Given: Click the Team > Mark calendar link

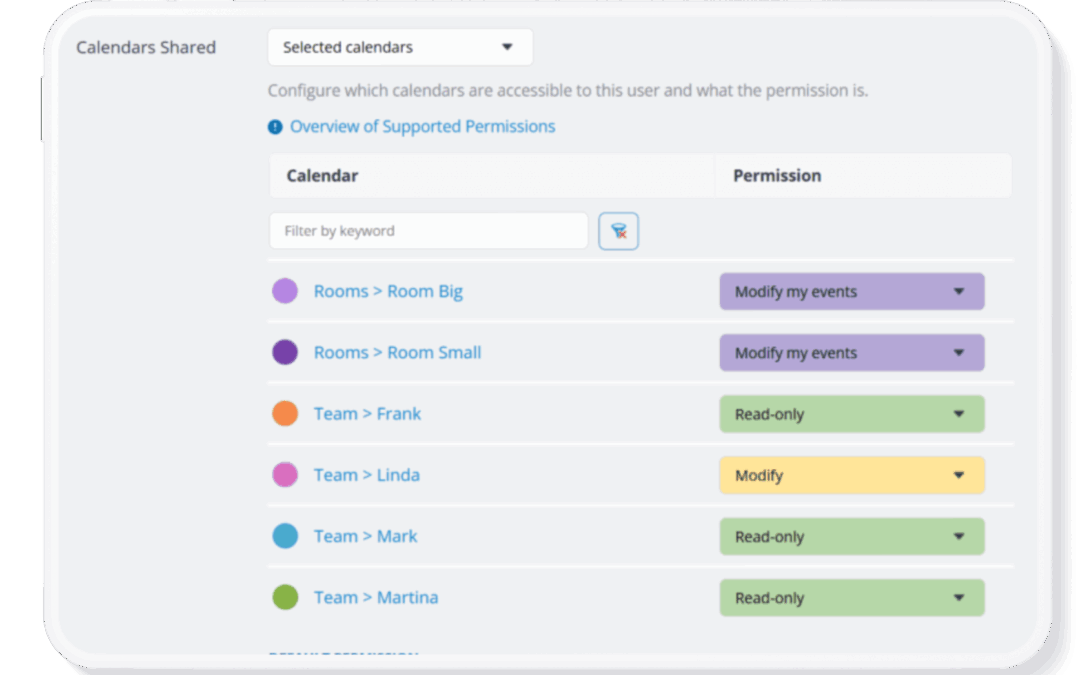Looking at the screenshot, I should pyautogui.click(x=365, y=536).
